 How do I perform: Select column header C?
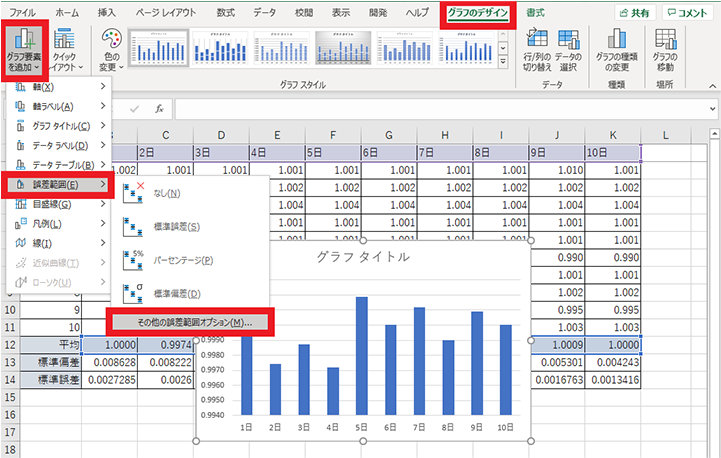pyautogui.click(x=166, y=135)
